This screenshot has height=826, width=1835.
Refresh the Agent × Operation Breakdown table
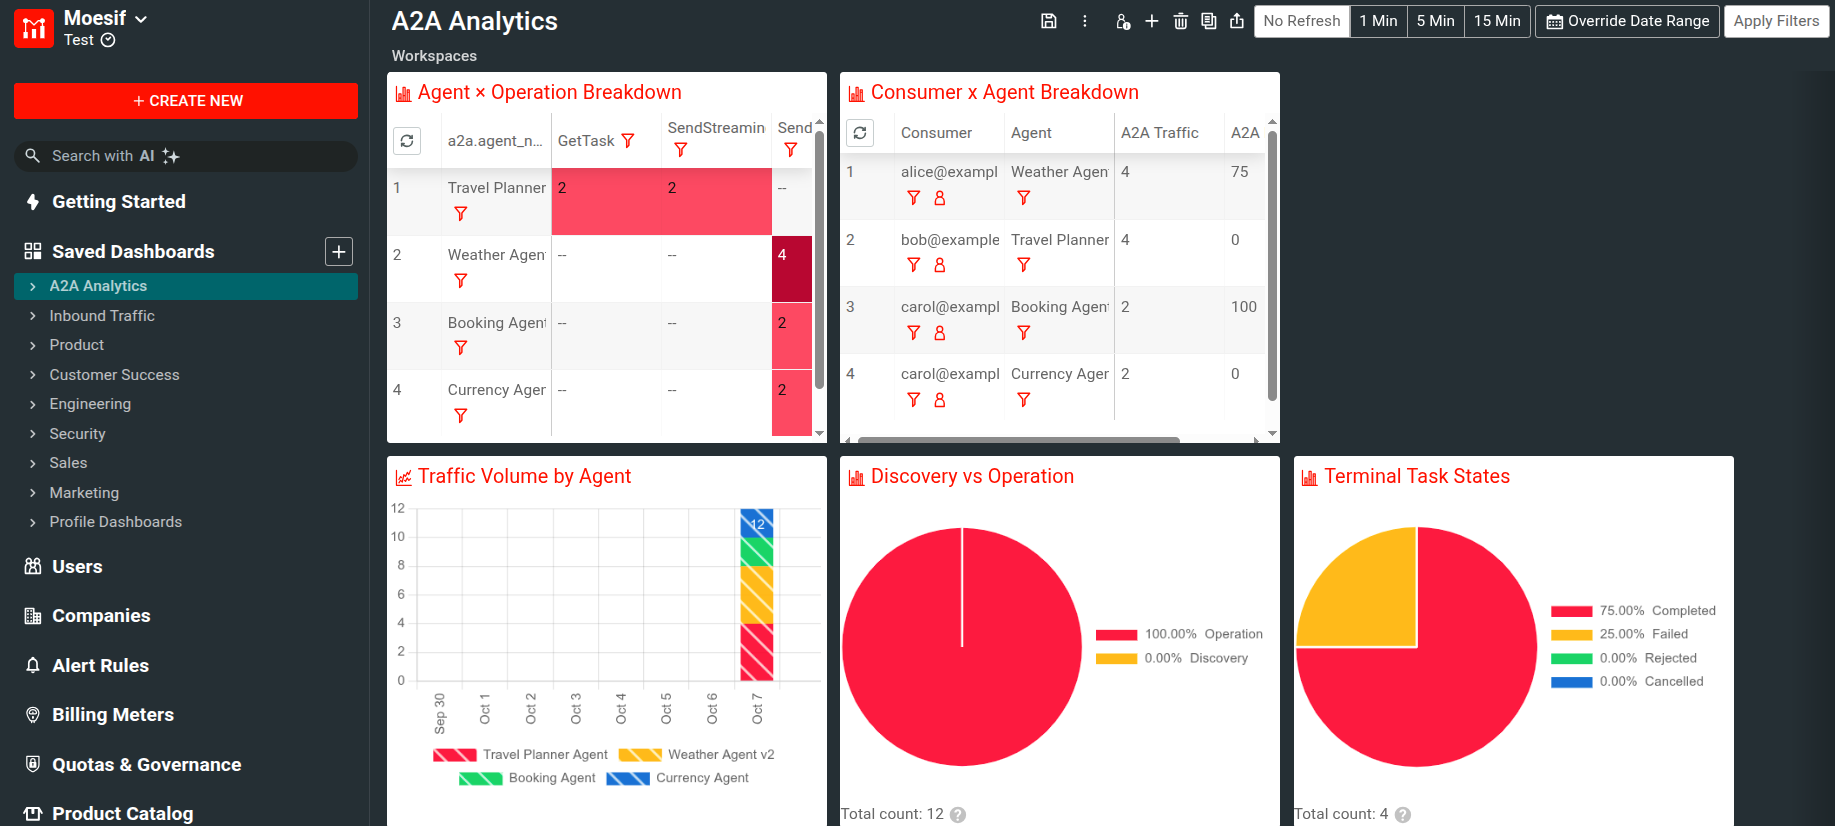point(407,141)
